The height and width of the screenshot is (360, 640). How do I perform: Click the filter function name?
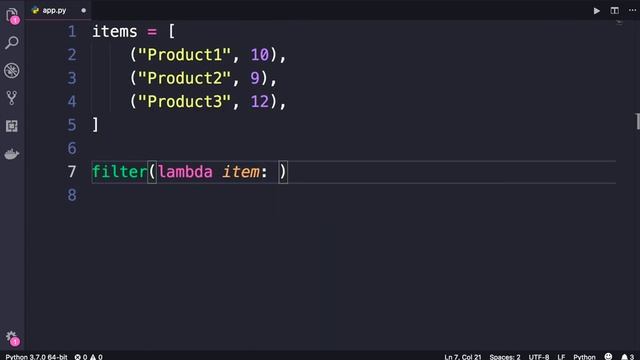click(120, 172)
